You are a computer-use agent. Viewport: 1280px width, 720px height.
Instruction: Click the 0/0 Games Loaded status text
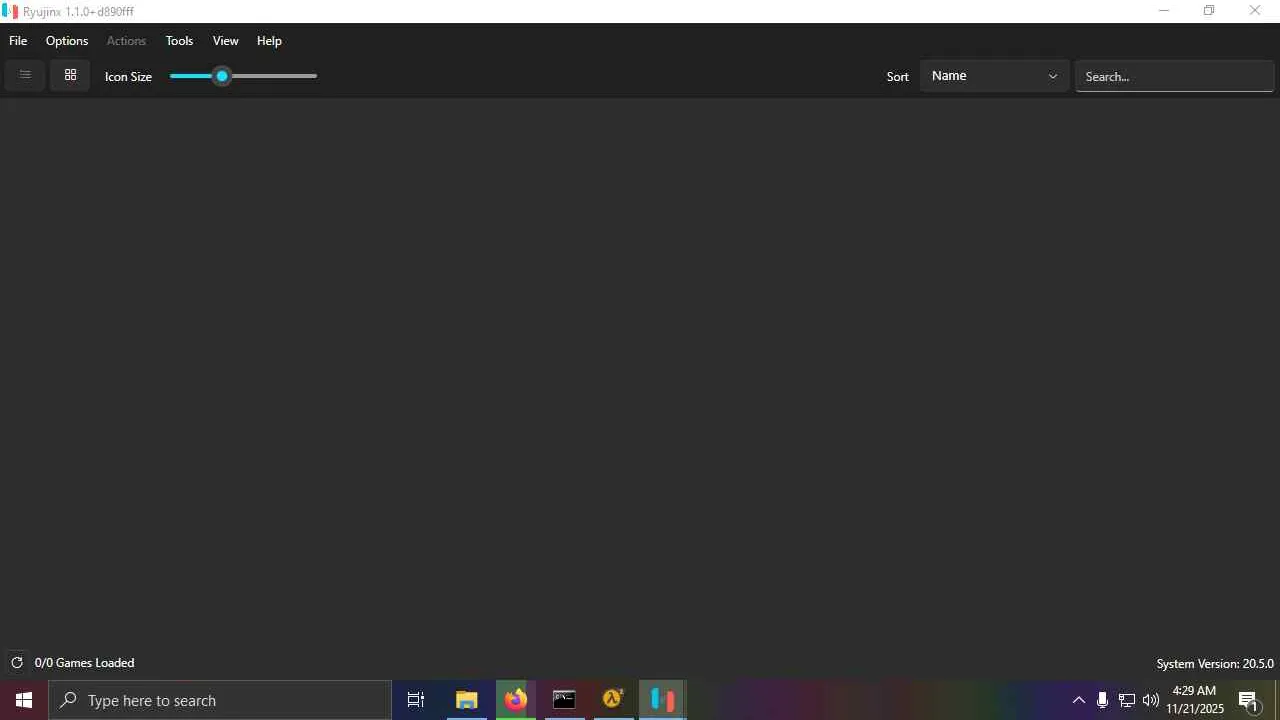pos(84,663)
